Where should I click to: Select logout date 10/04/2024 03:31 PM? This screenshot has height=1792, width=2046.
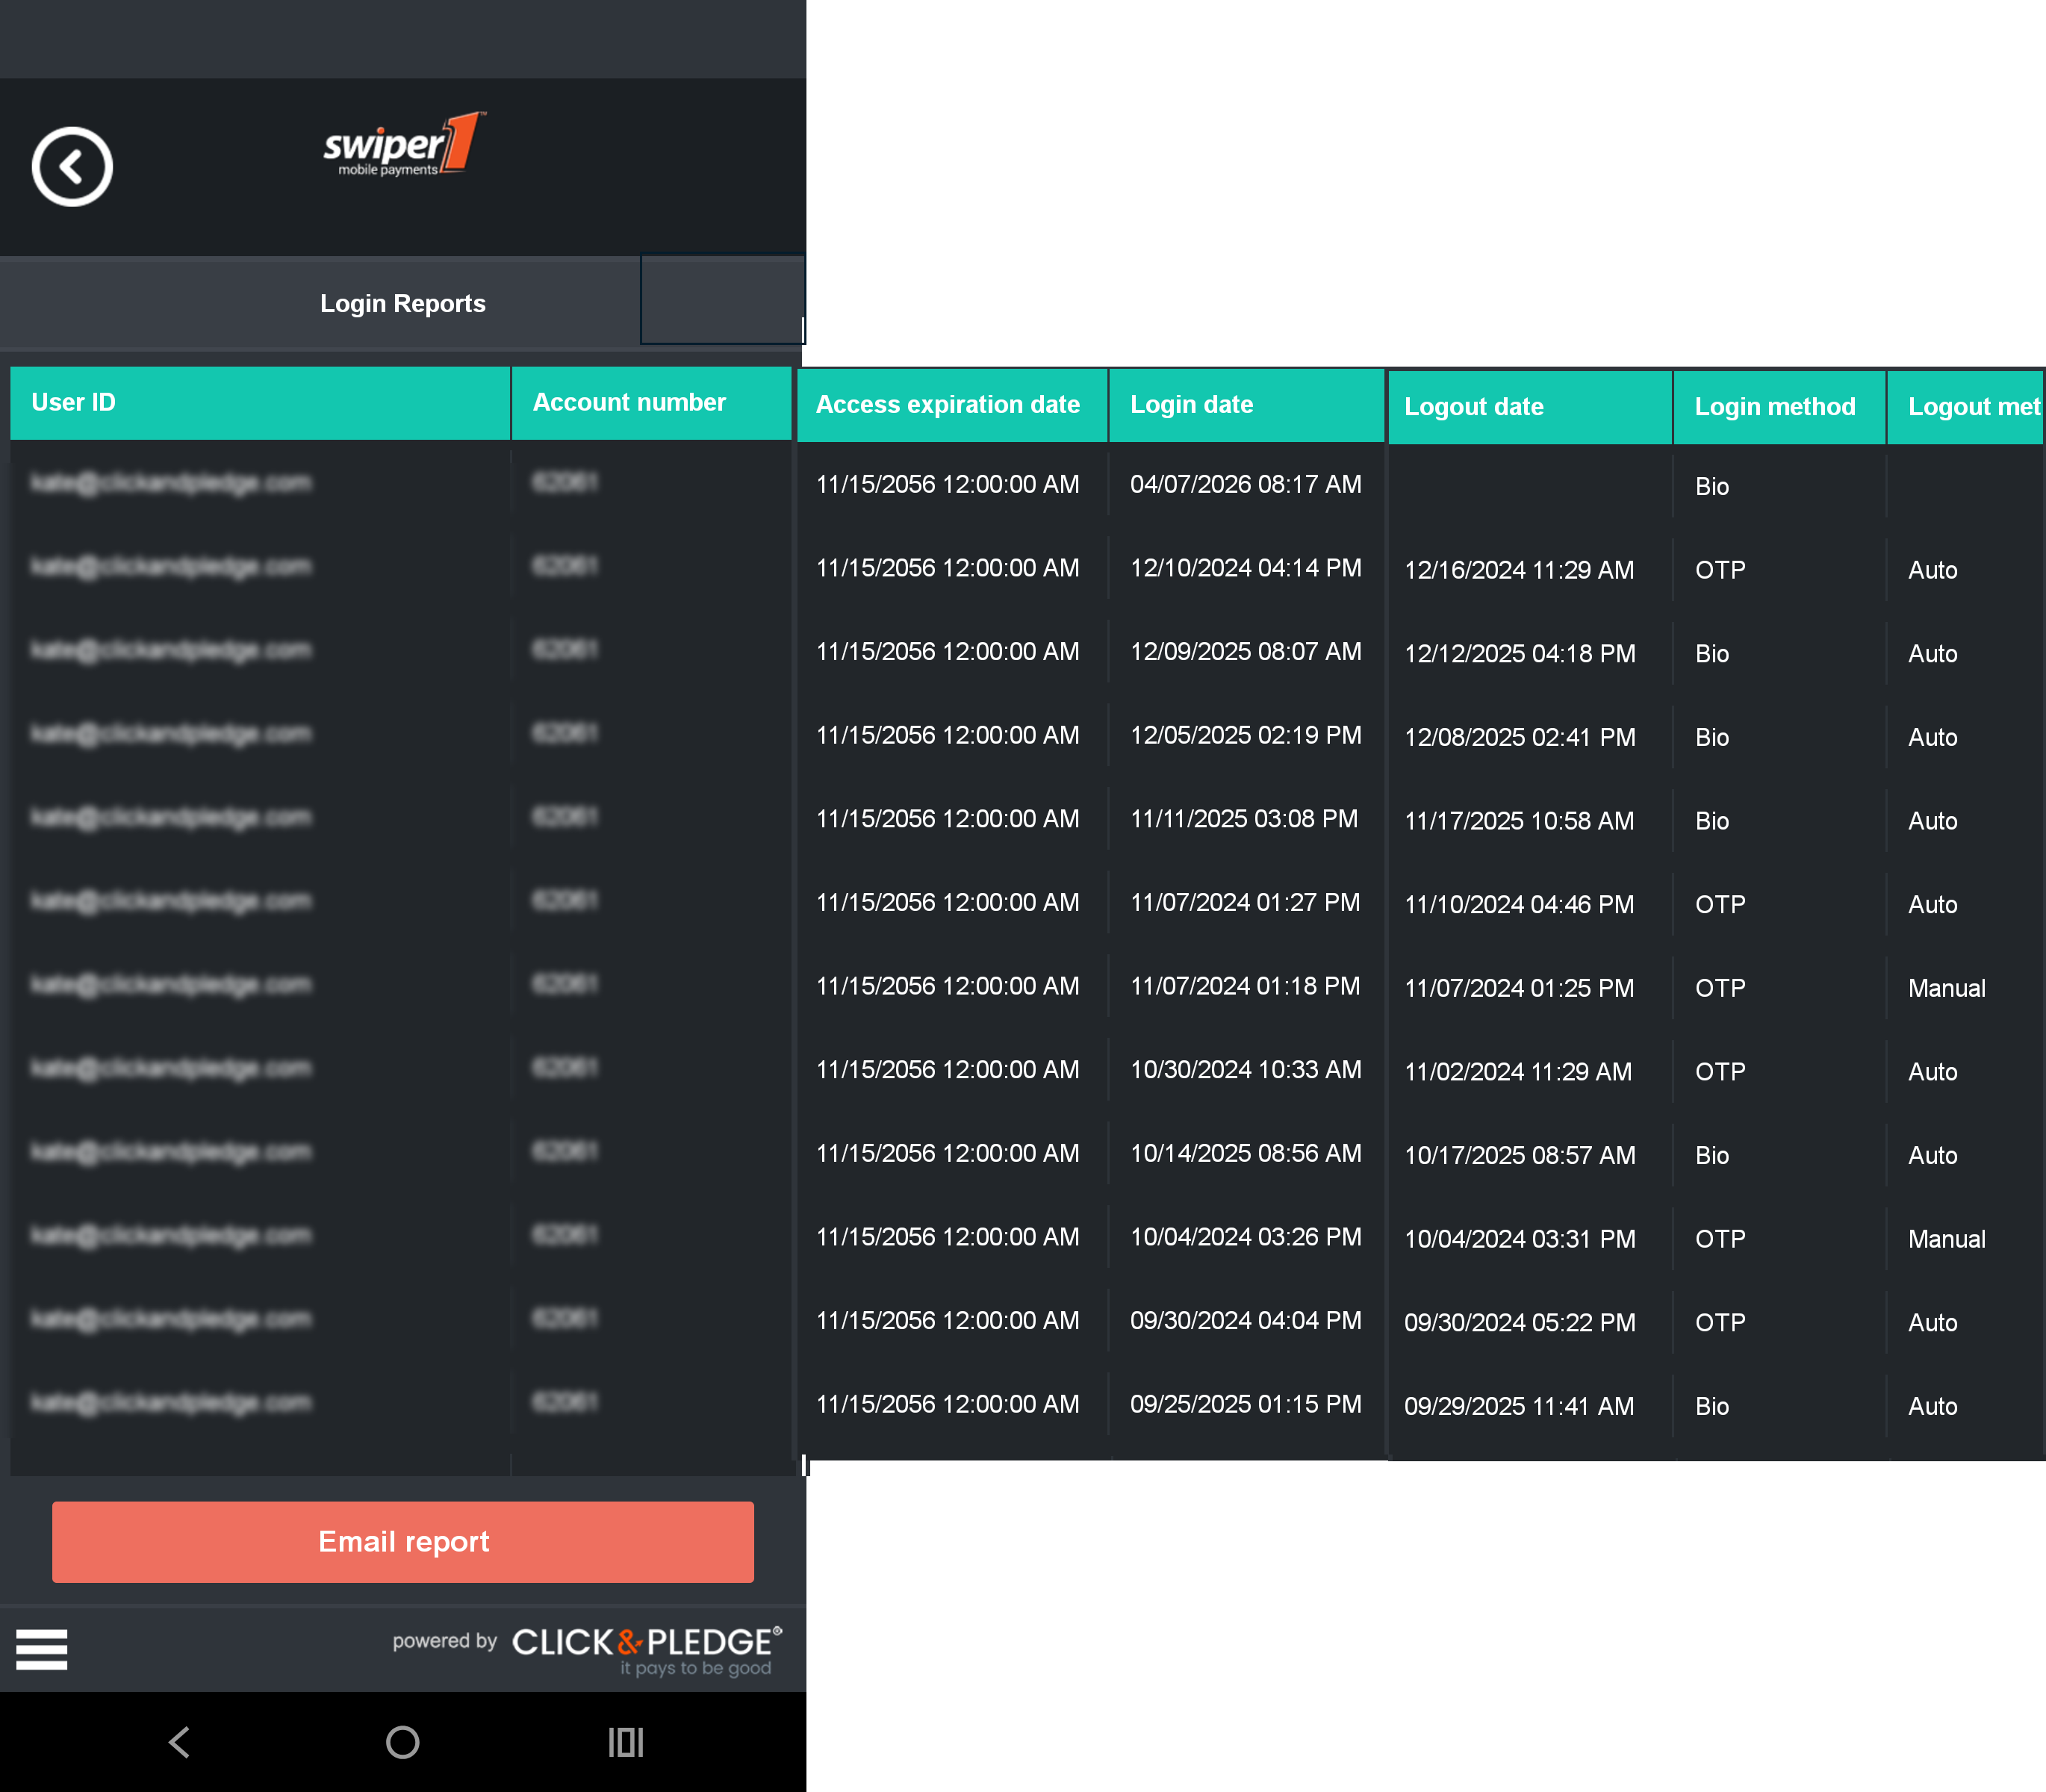point(1520,1239)
